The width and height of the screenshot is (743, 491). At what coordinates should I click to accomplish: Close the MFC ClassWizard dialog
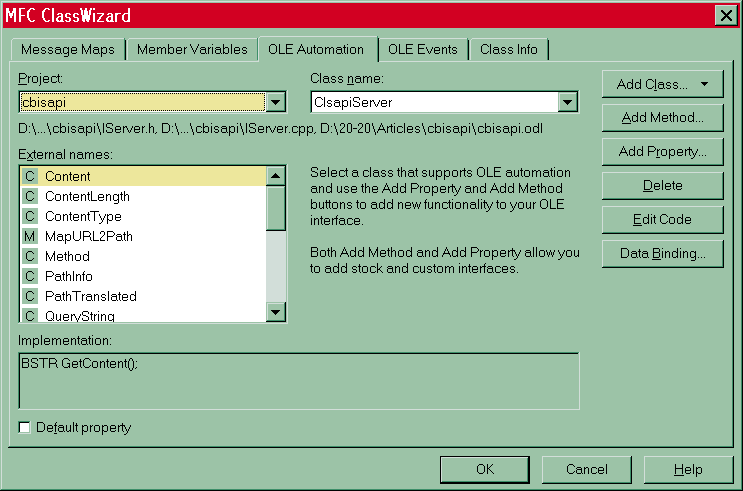(x=725, y=15)
